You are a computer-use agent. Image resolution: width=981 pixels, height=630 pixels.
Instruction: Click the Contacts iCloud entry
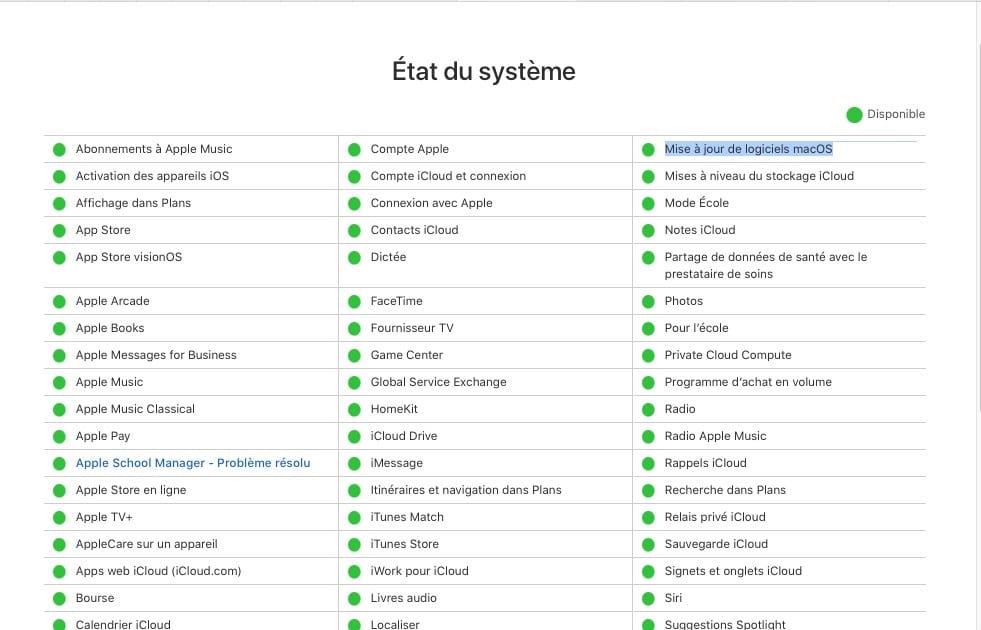click(414, 230)
